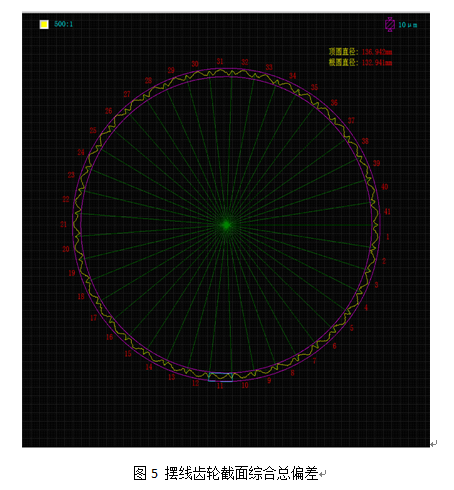Viewport: 454px width, 490px height.
Task: Click tooth number 41 label
Action: pyautogui.click(x=387, y=211)
